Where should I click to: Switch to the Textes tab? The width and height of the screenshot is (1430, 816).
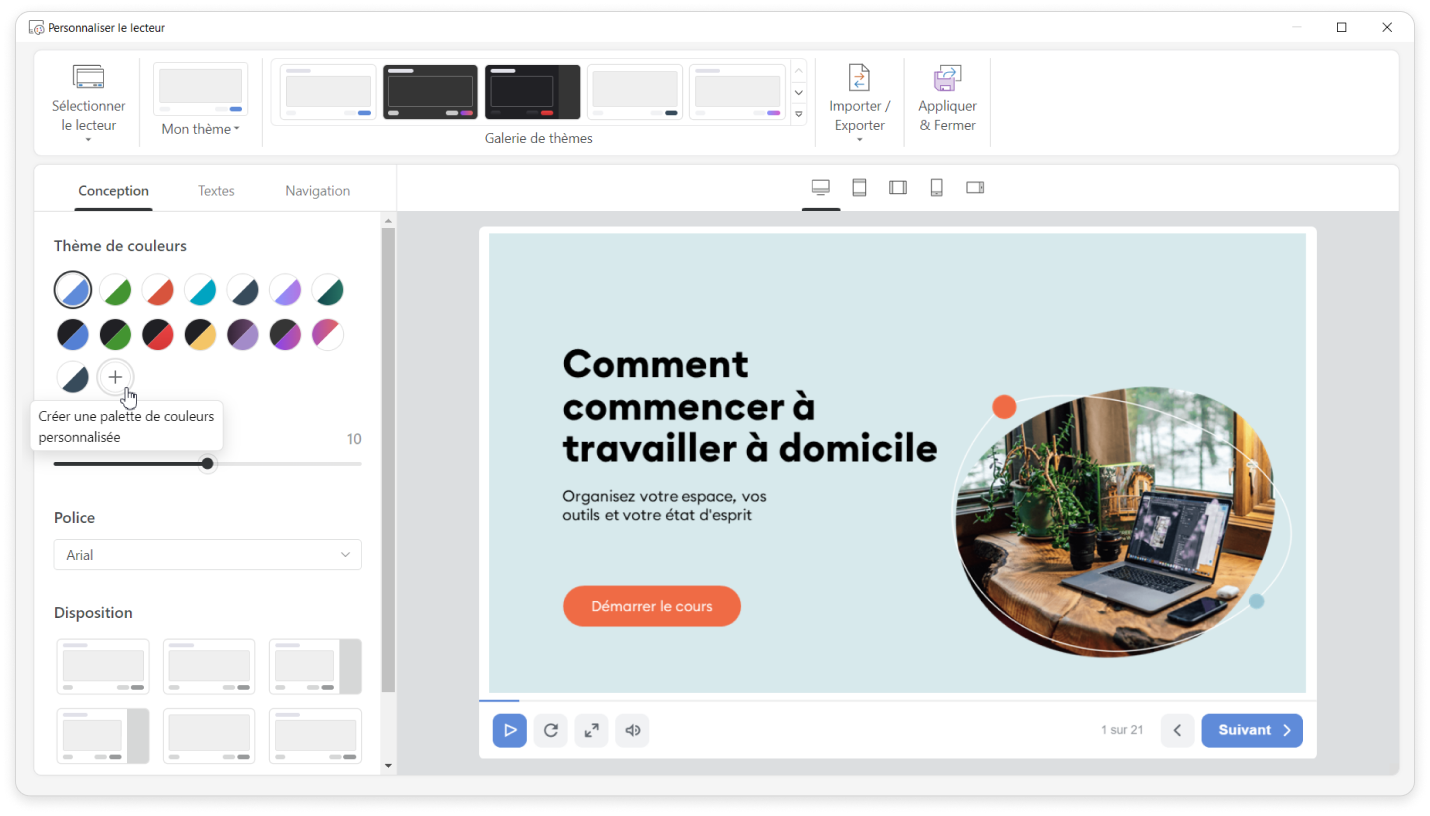click(216, 191)
